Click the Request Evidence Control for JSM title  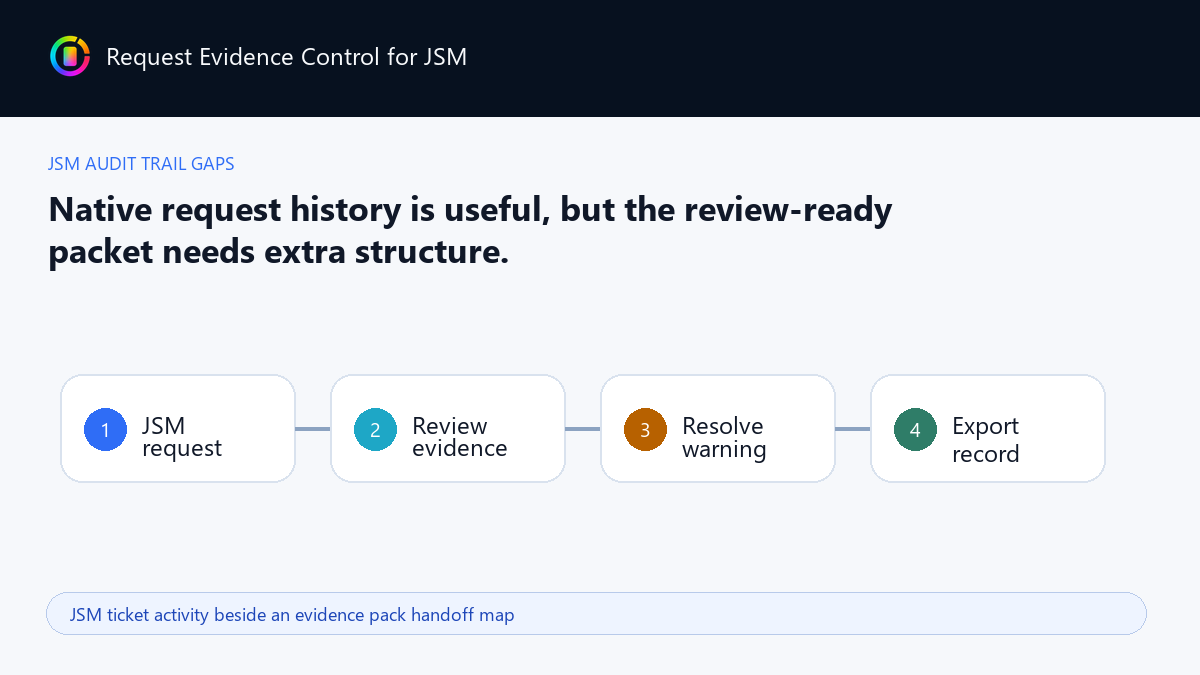coord(286,57)
